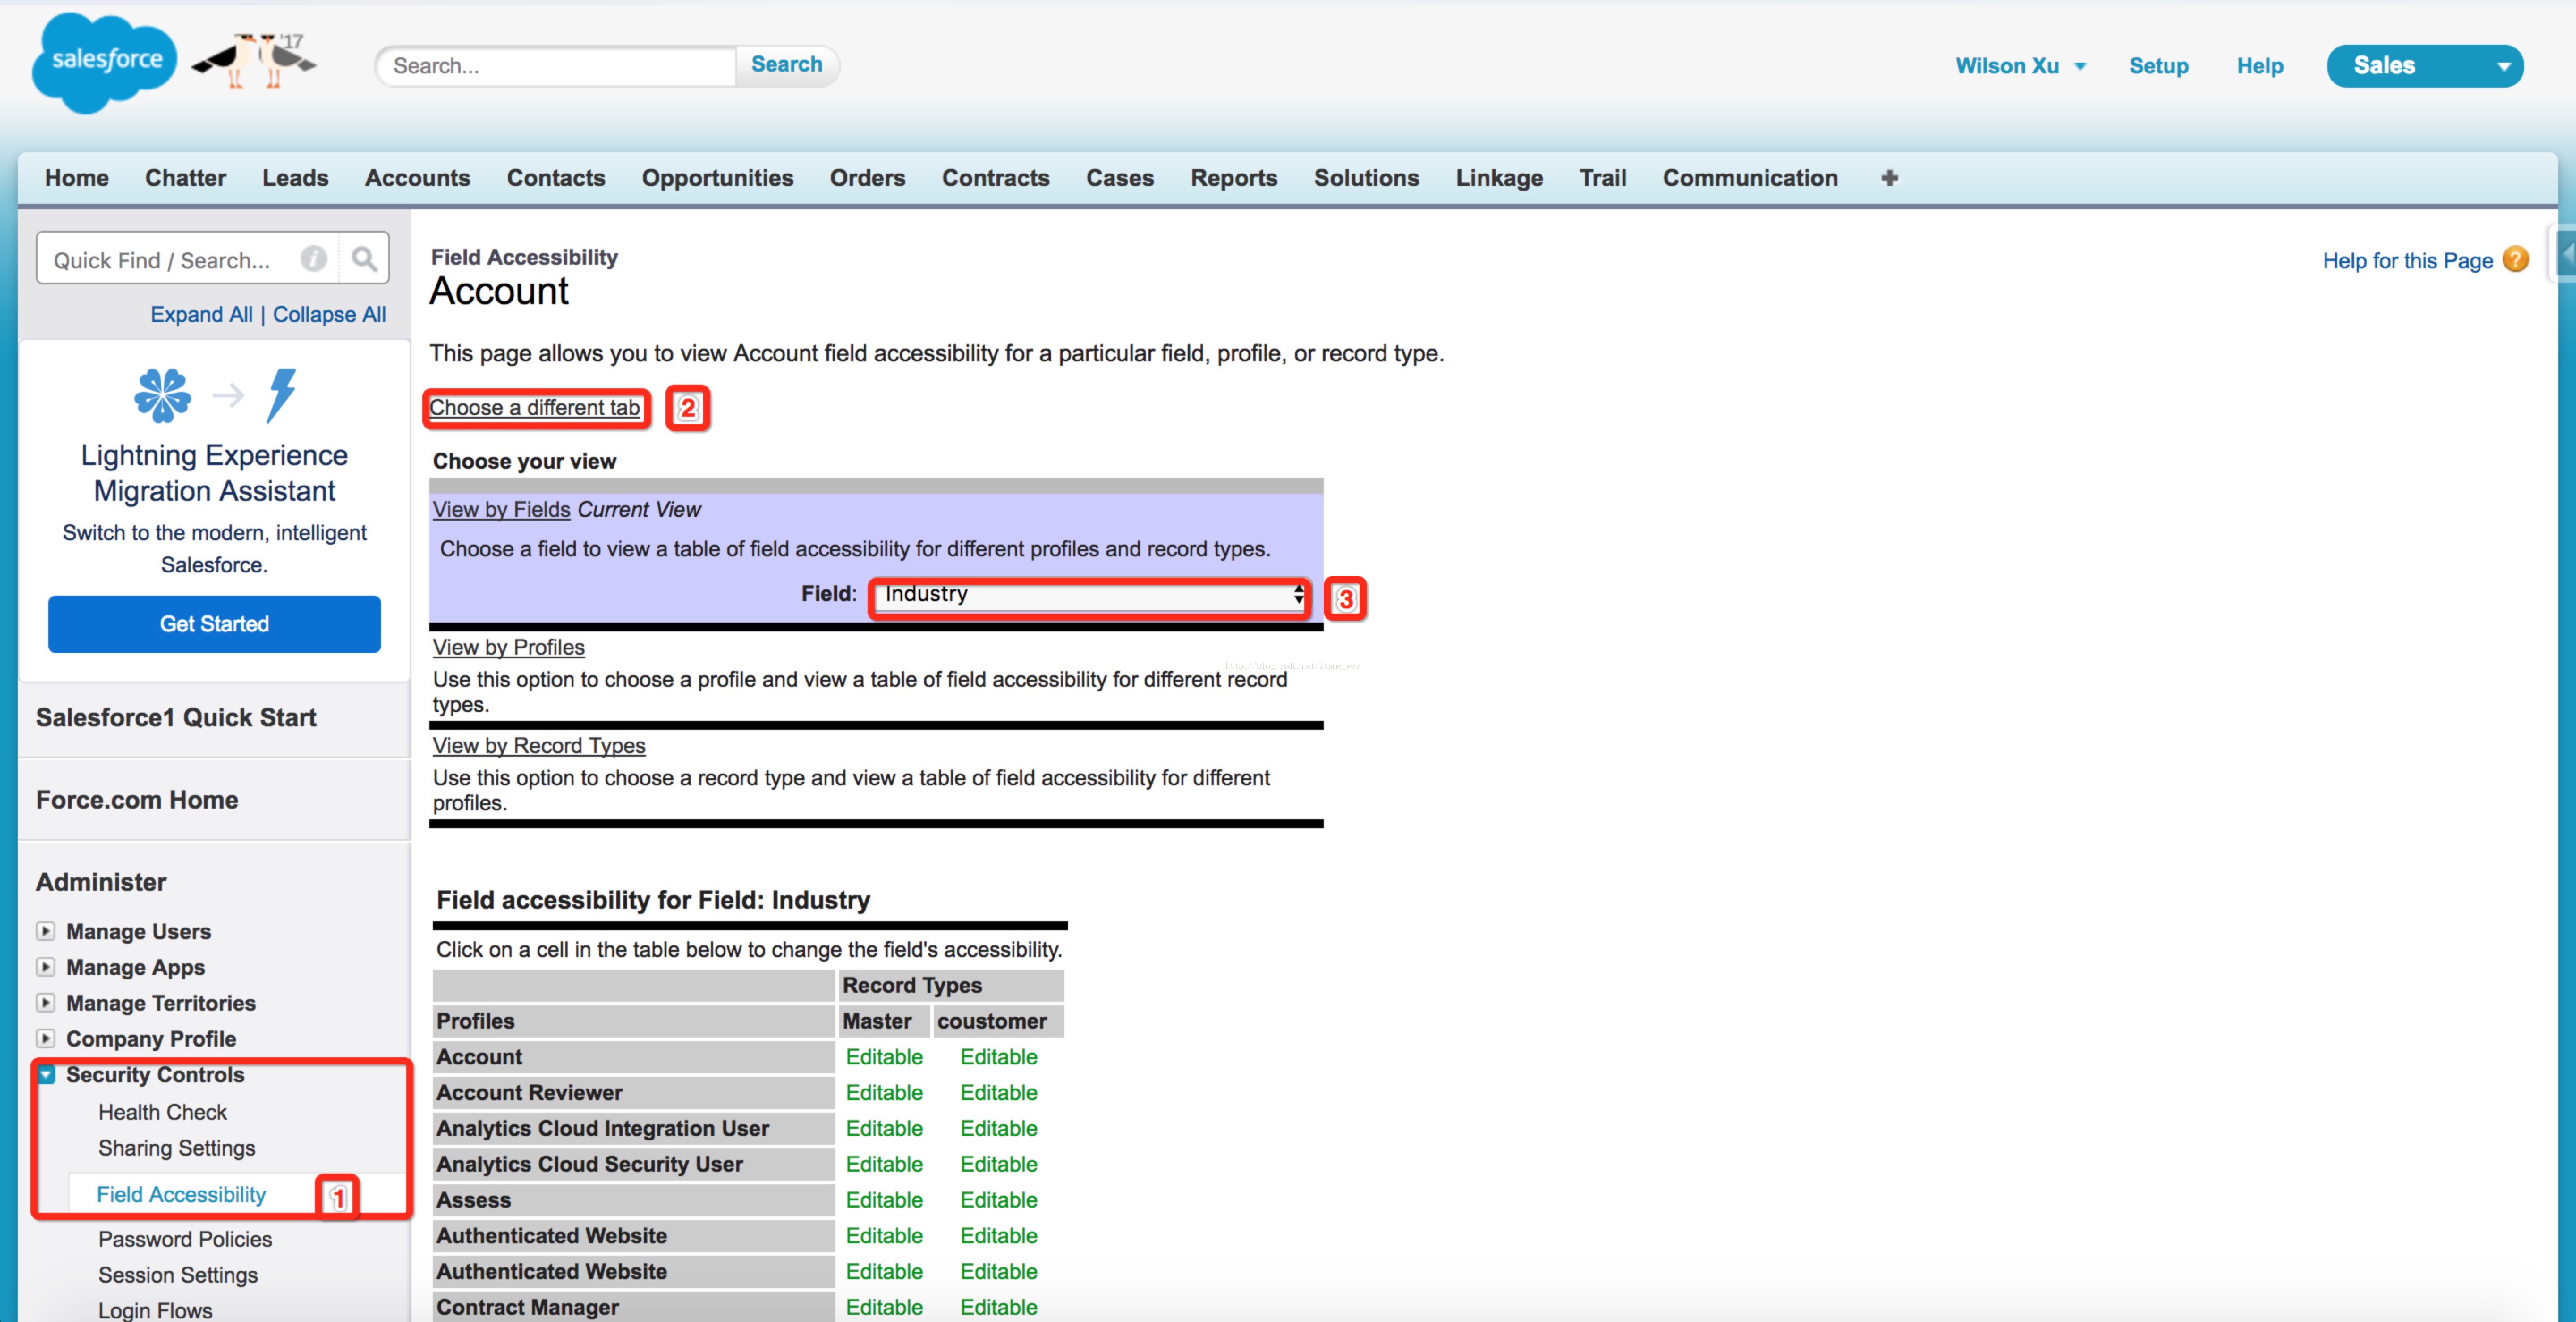Click the Salesforce cloud logo

pos(105,63)
